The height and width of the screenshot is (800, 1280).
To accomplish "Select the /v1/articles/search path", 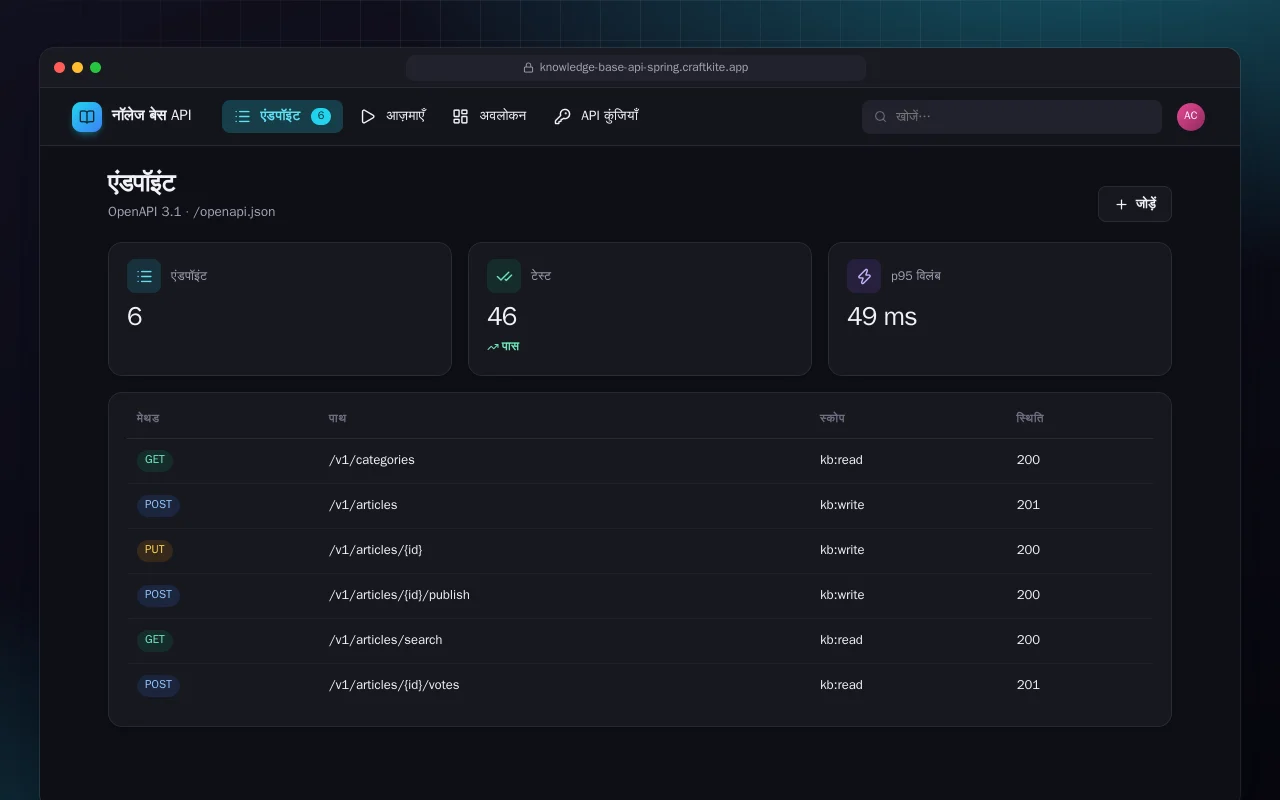I will click(x=386, y=640).
